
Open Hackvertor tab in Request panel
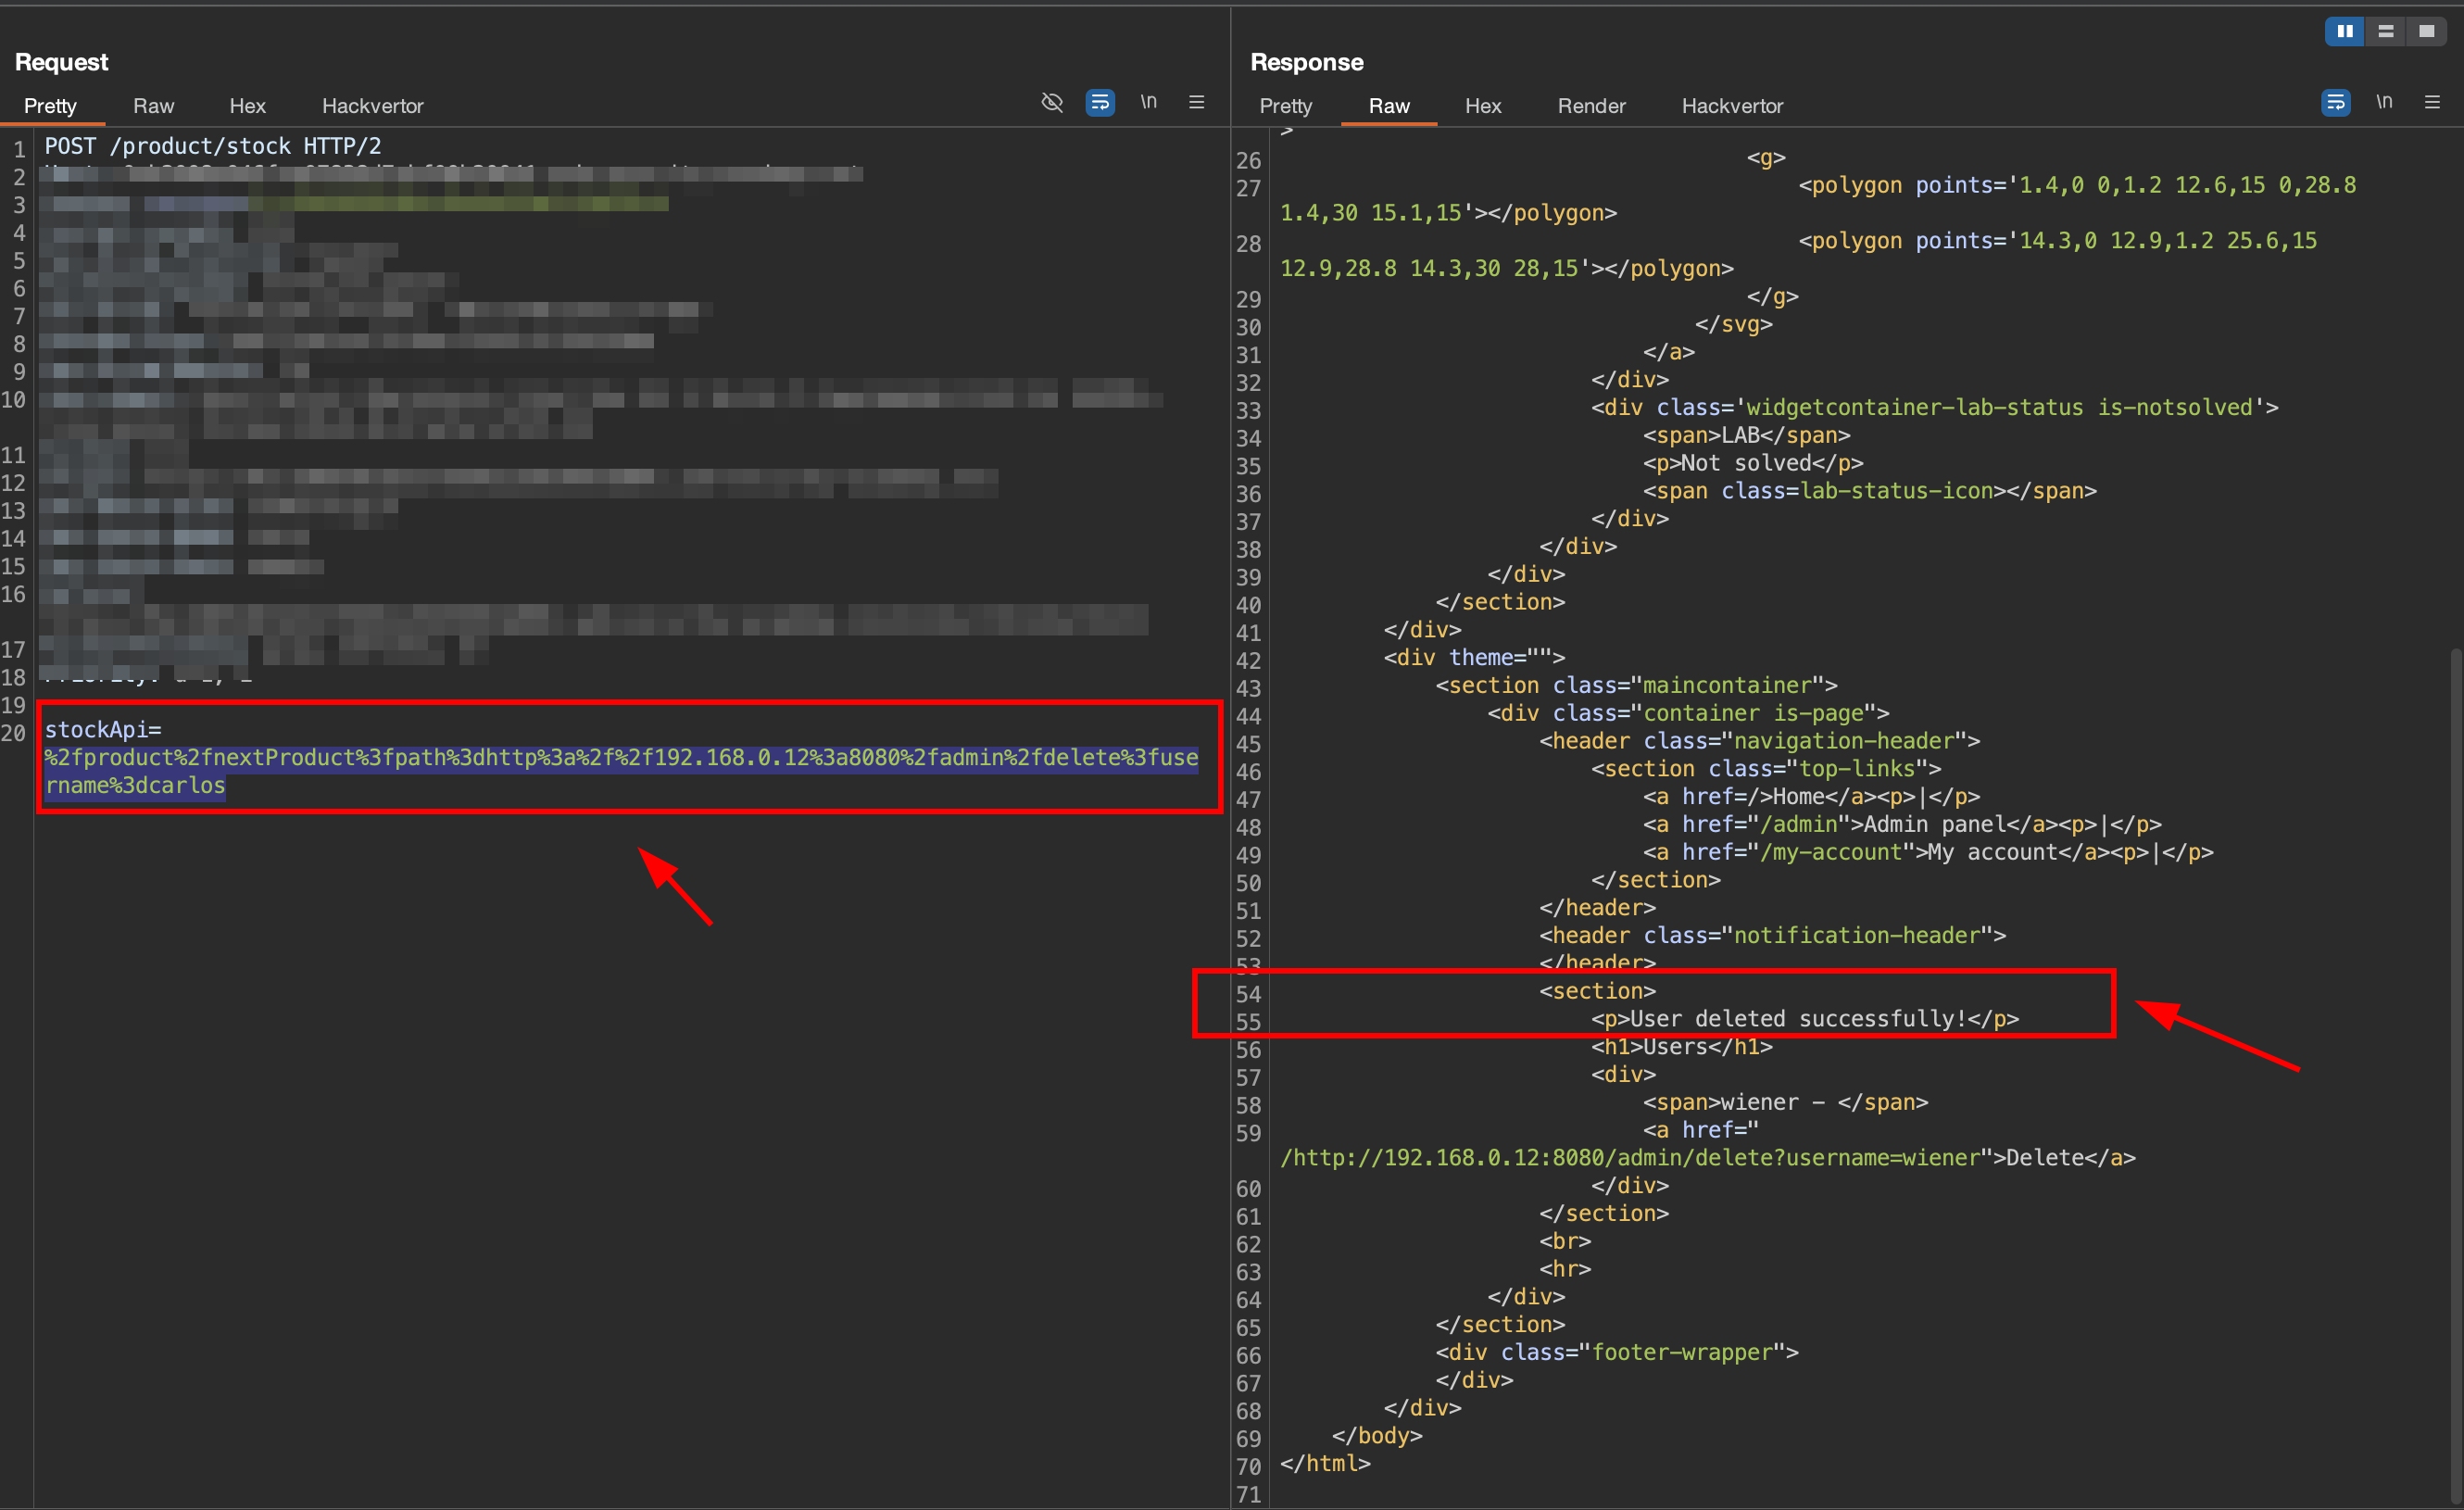(x=372, y=106)
